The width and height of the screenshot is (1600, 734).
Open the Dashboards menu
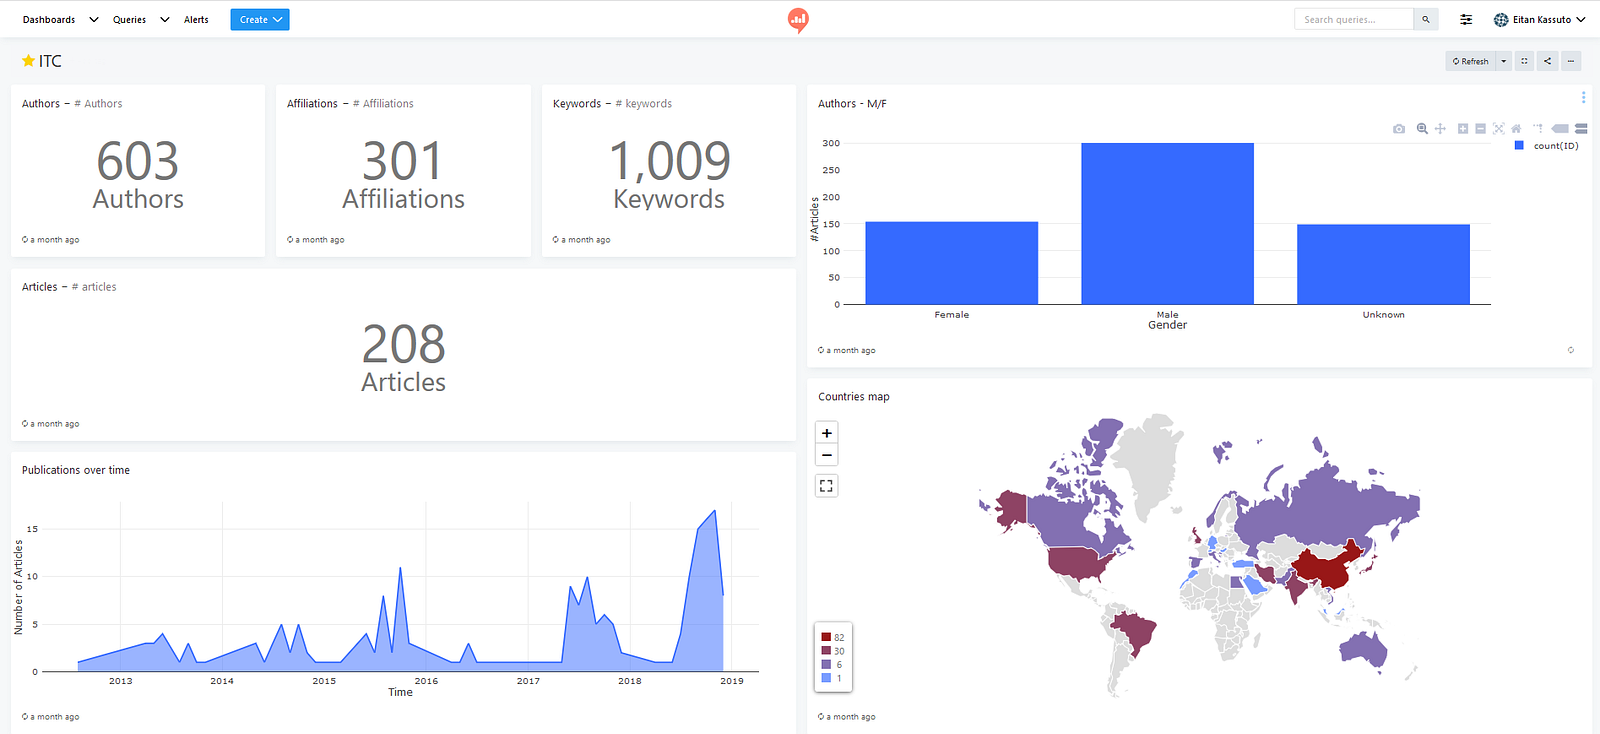click(x=60, y=19)
